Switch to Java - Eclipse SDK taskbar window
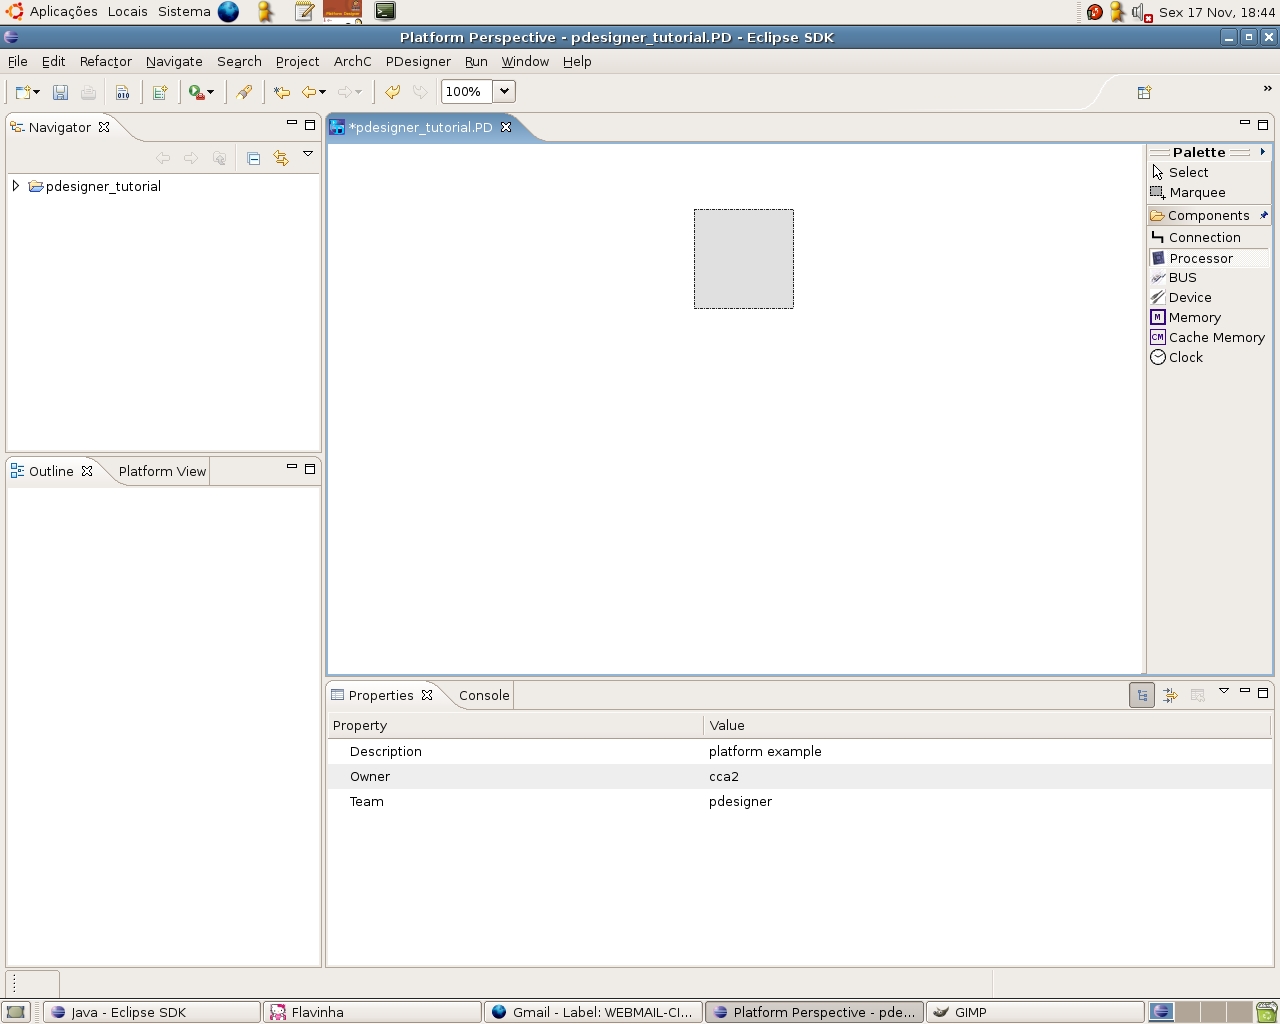The height and width of the screenshot is (1024, 1280). tap(152, 1012)
